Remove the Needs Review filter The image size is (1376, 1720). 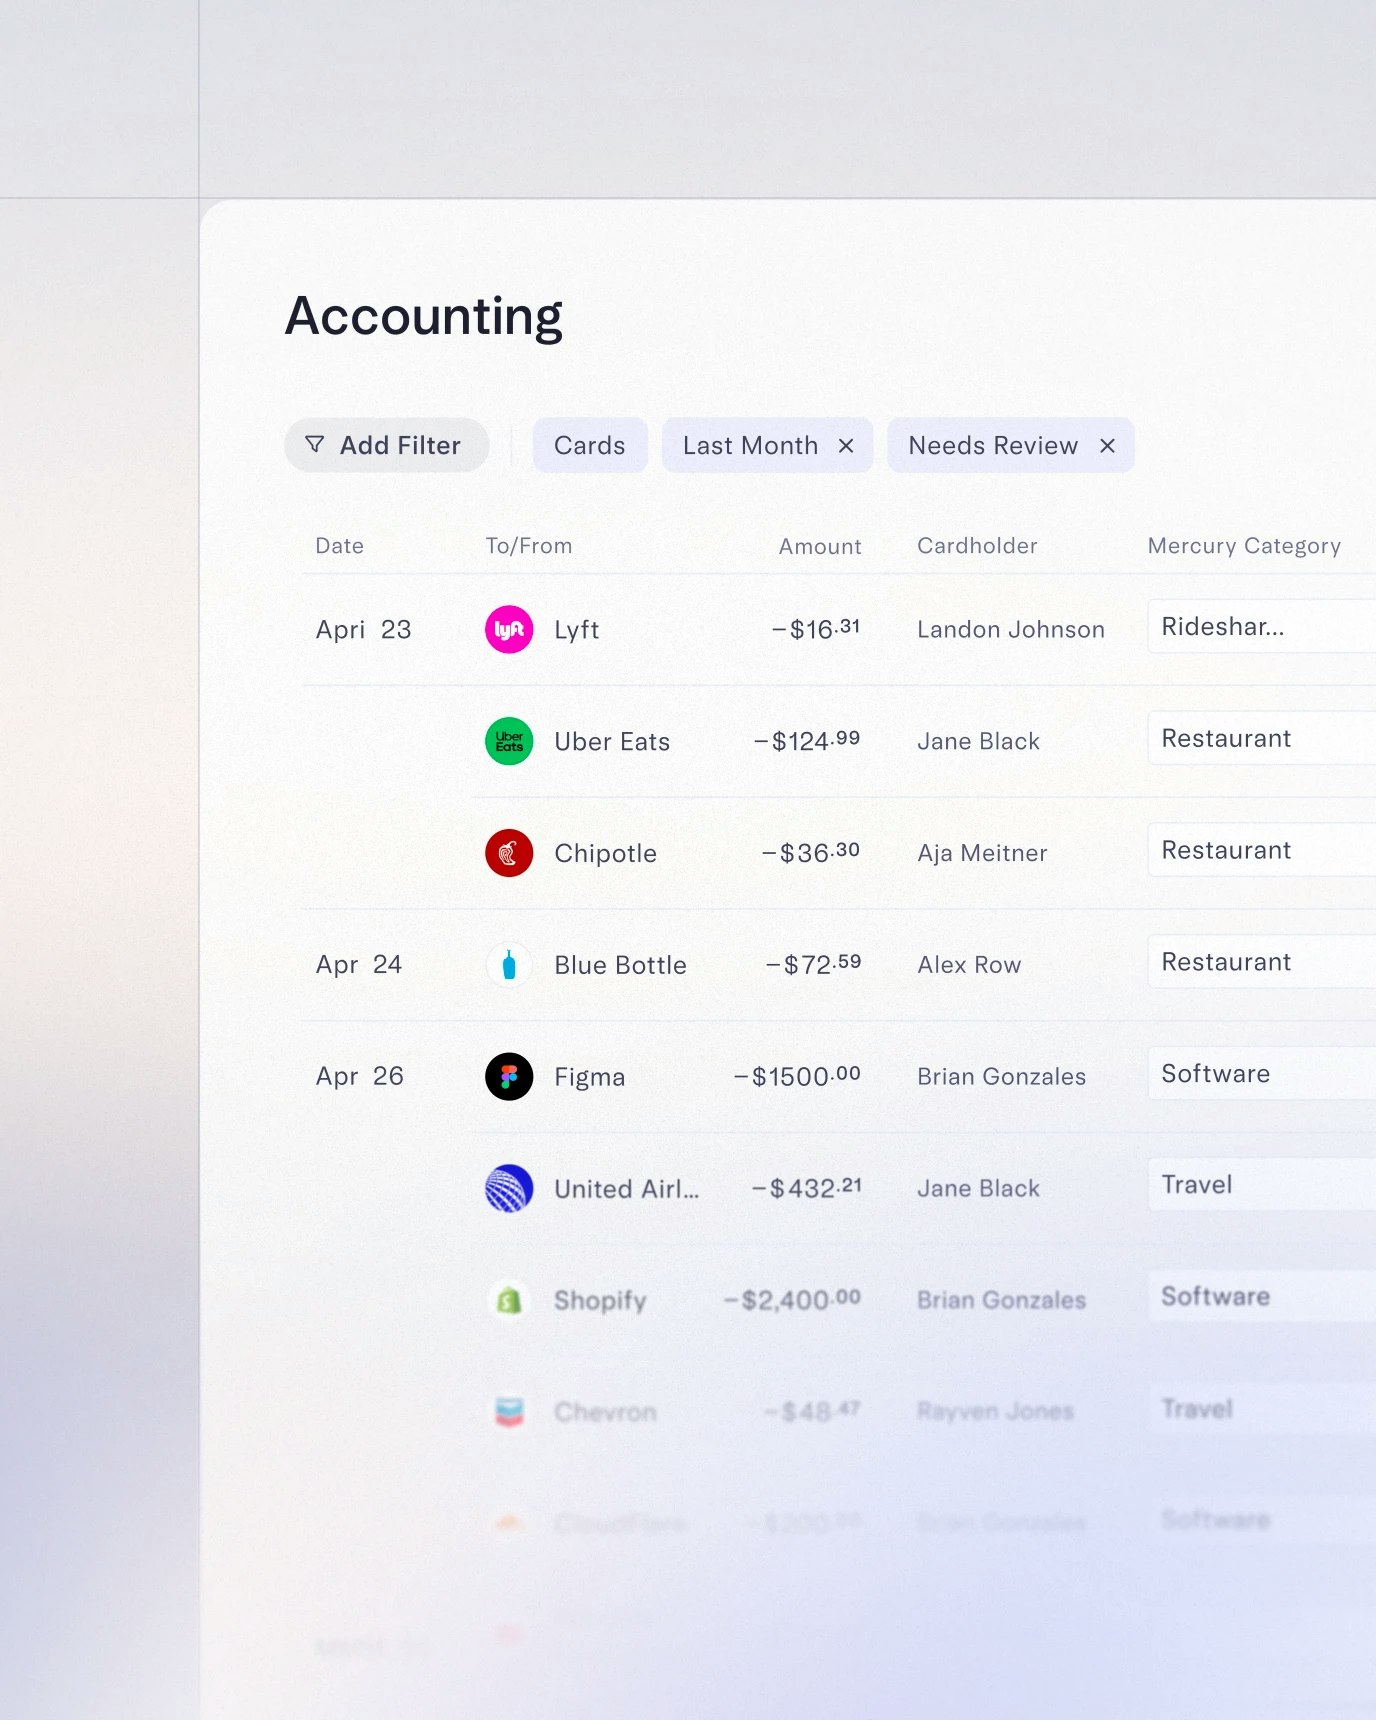pos(1107,446)
